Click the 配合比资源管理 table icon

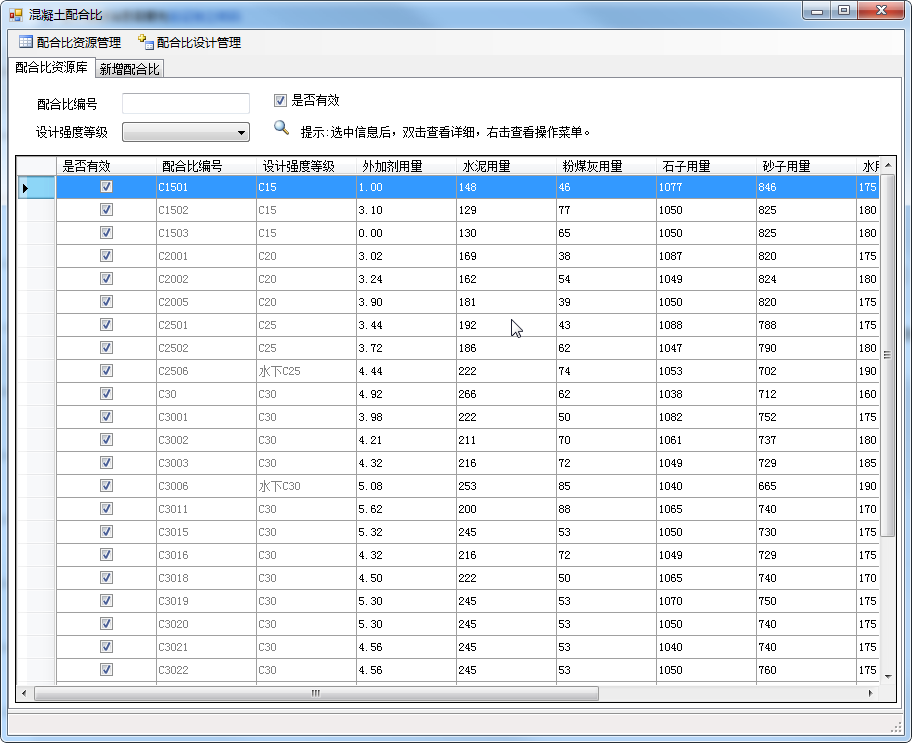[x=26, y=42]
